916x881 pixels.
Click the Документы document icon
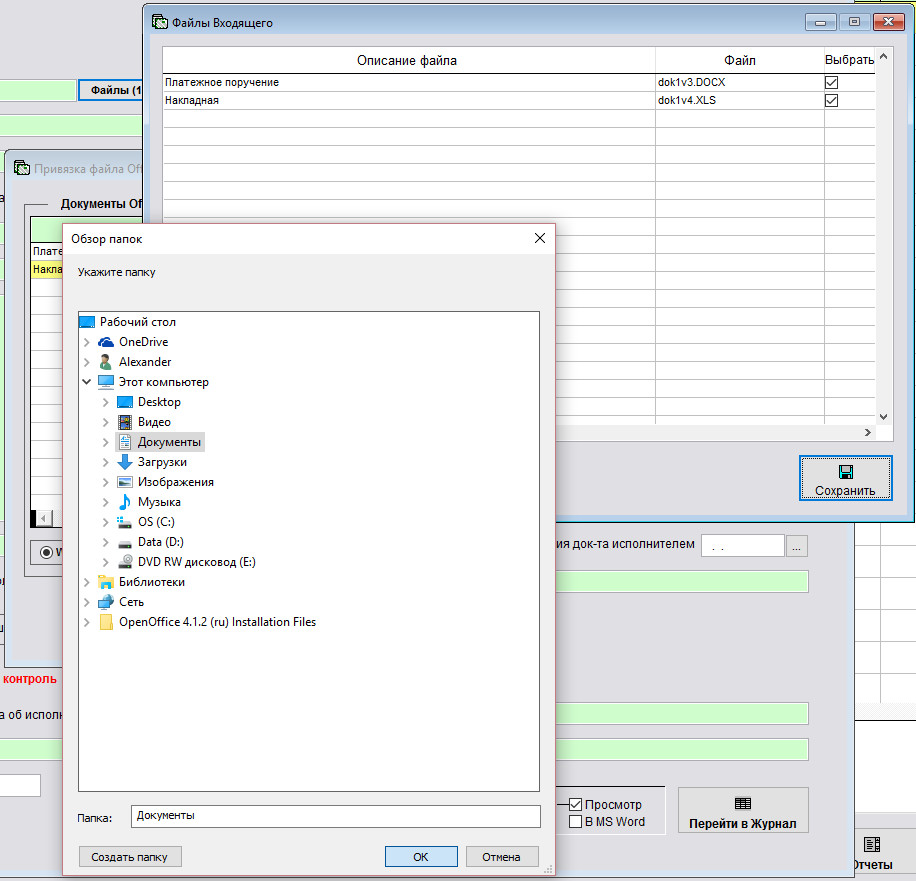124,442
